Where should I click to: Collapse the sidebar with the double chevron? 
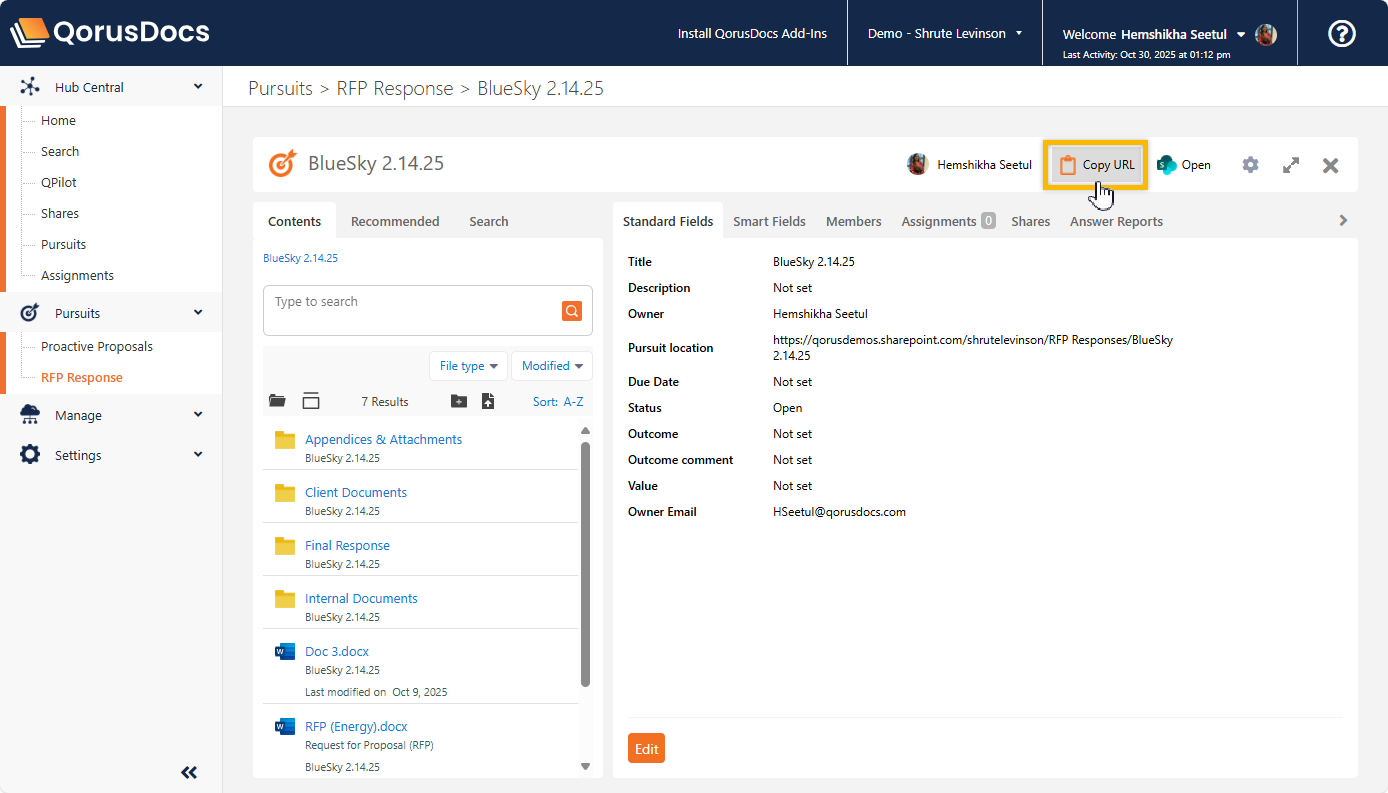click(x=189, y=772)
